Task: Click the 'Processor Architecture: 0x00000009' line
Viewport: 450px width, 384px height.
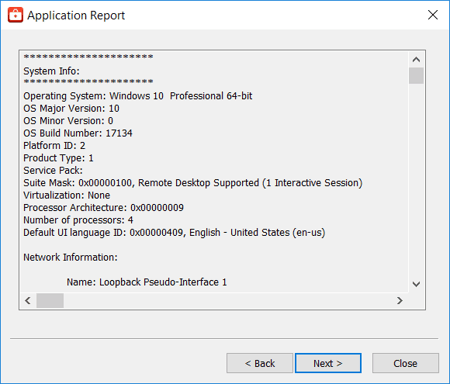Action: click(103, 208)
